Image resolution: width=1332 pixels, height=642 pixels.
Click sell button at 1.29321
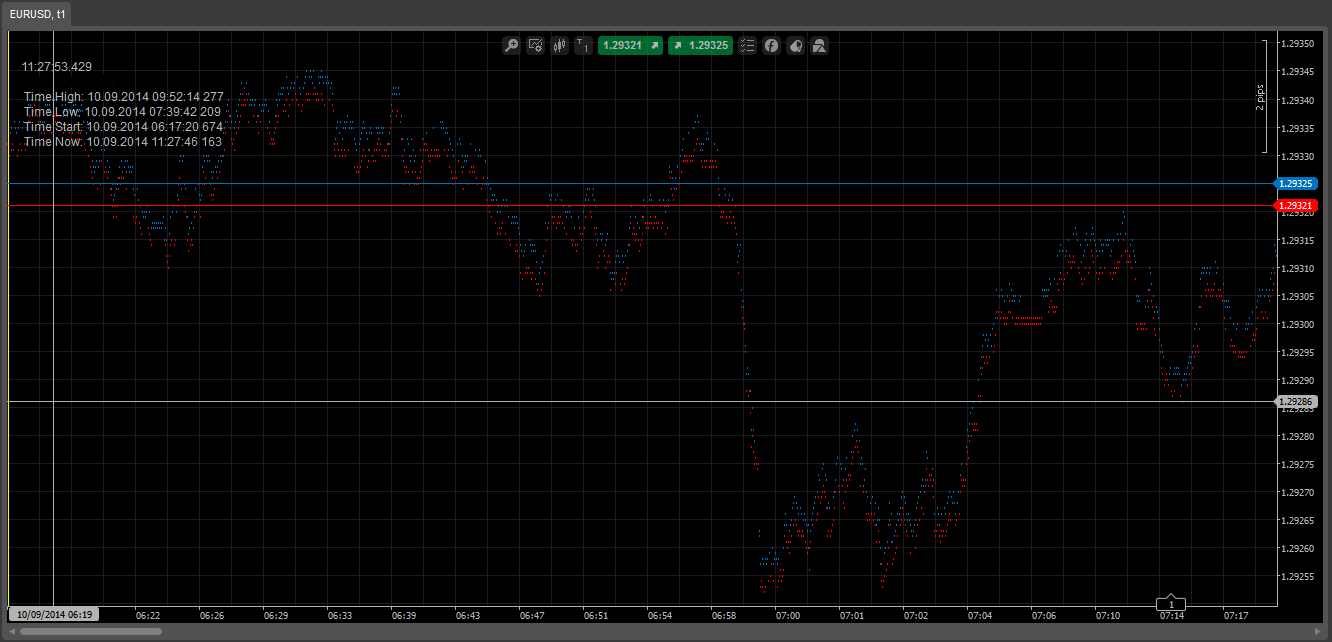[630, 45]
